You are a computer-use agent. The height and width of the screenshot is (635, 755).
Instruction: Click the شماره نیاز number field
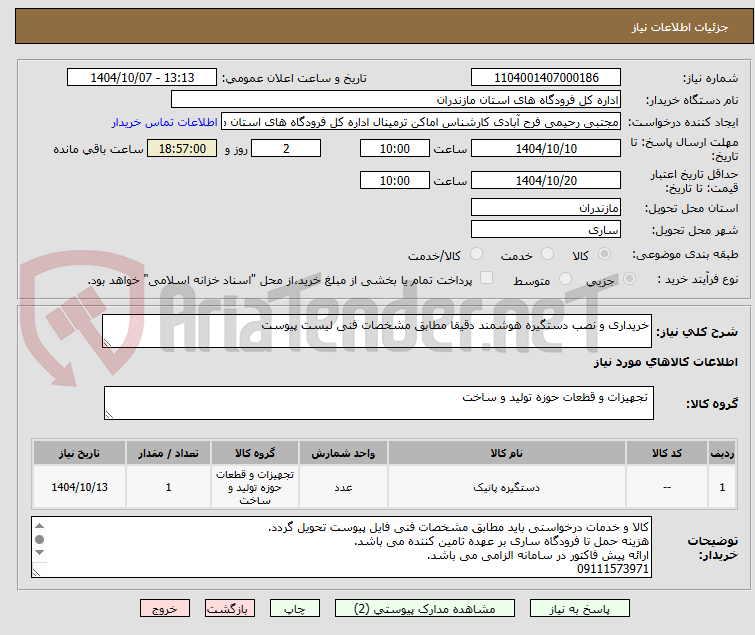tap(546, 78)
